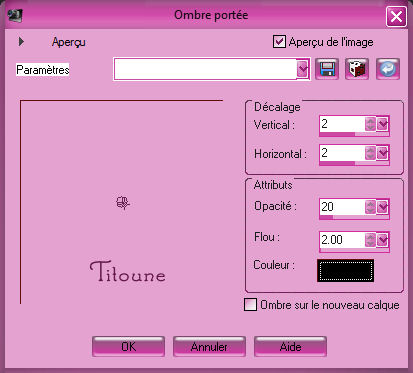Image resolution: width=413 pixels, height=373 pixels.
Task: Click the Aide button
Action: coord(290,347)
